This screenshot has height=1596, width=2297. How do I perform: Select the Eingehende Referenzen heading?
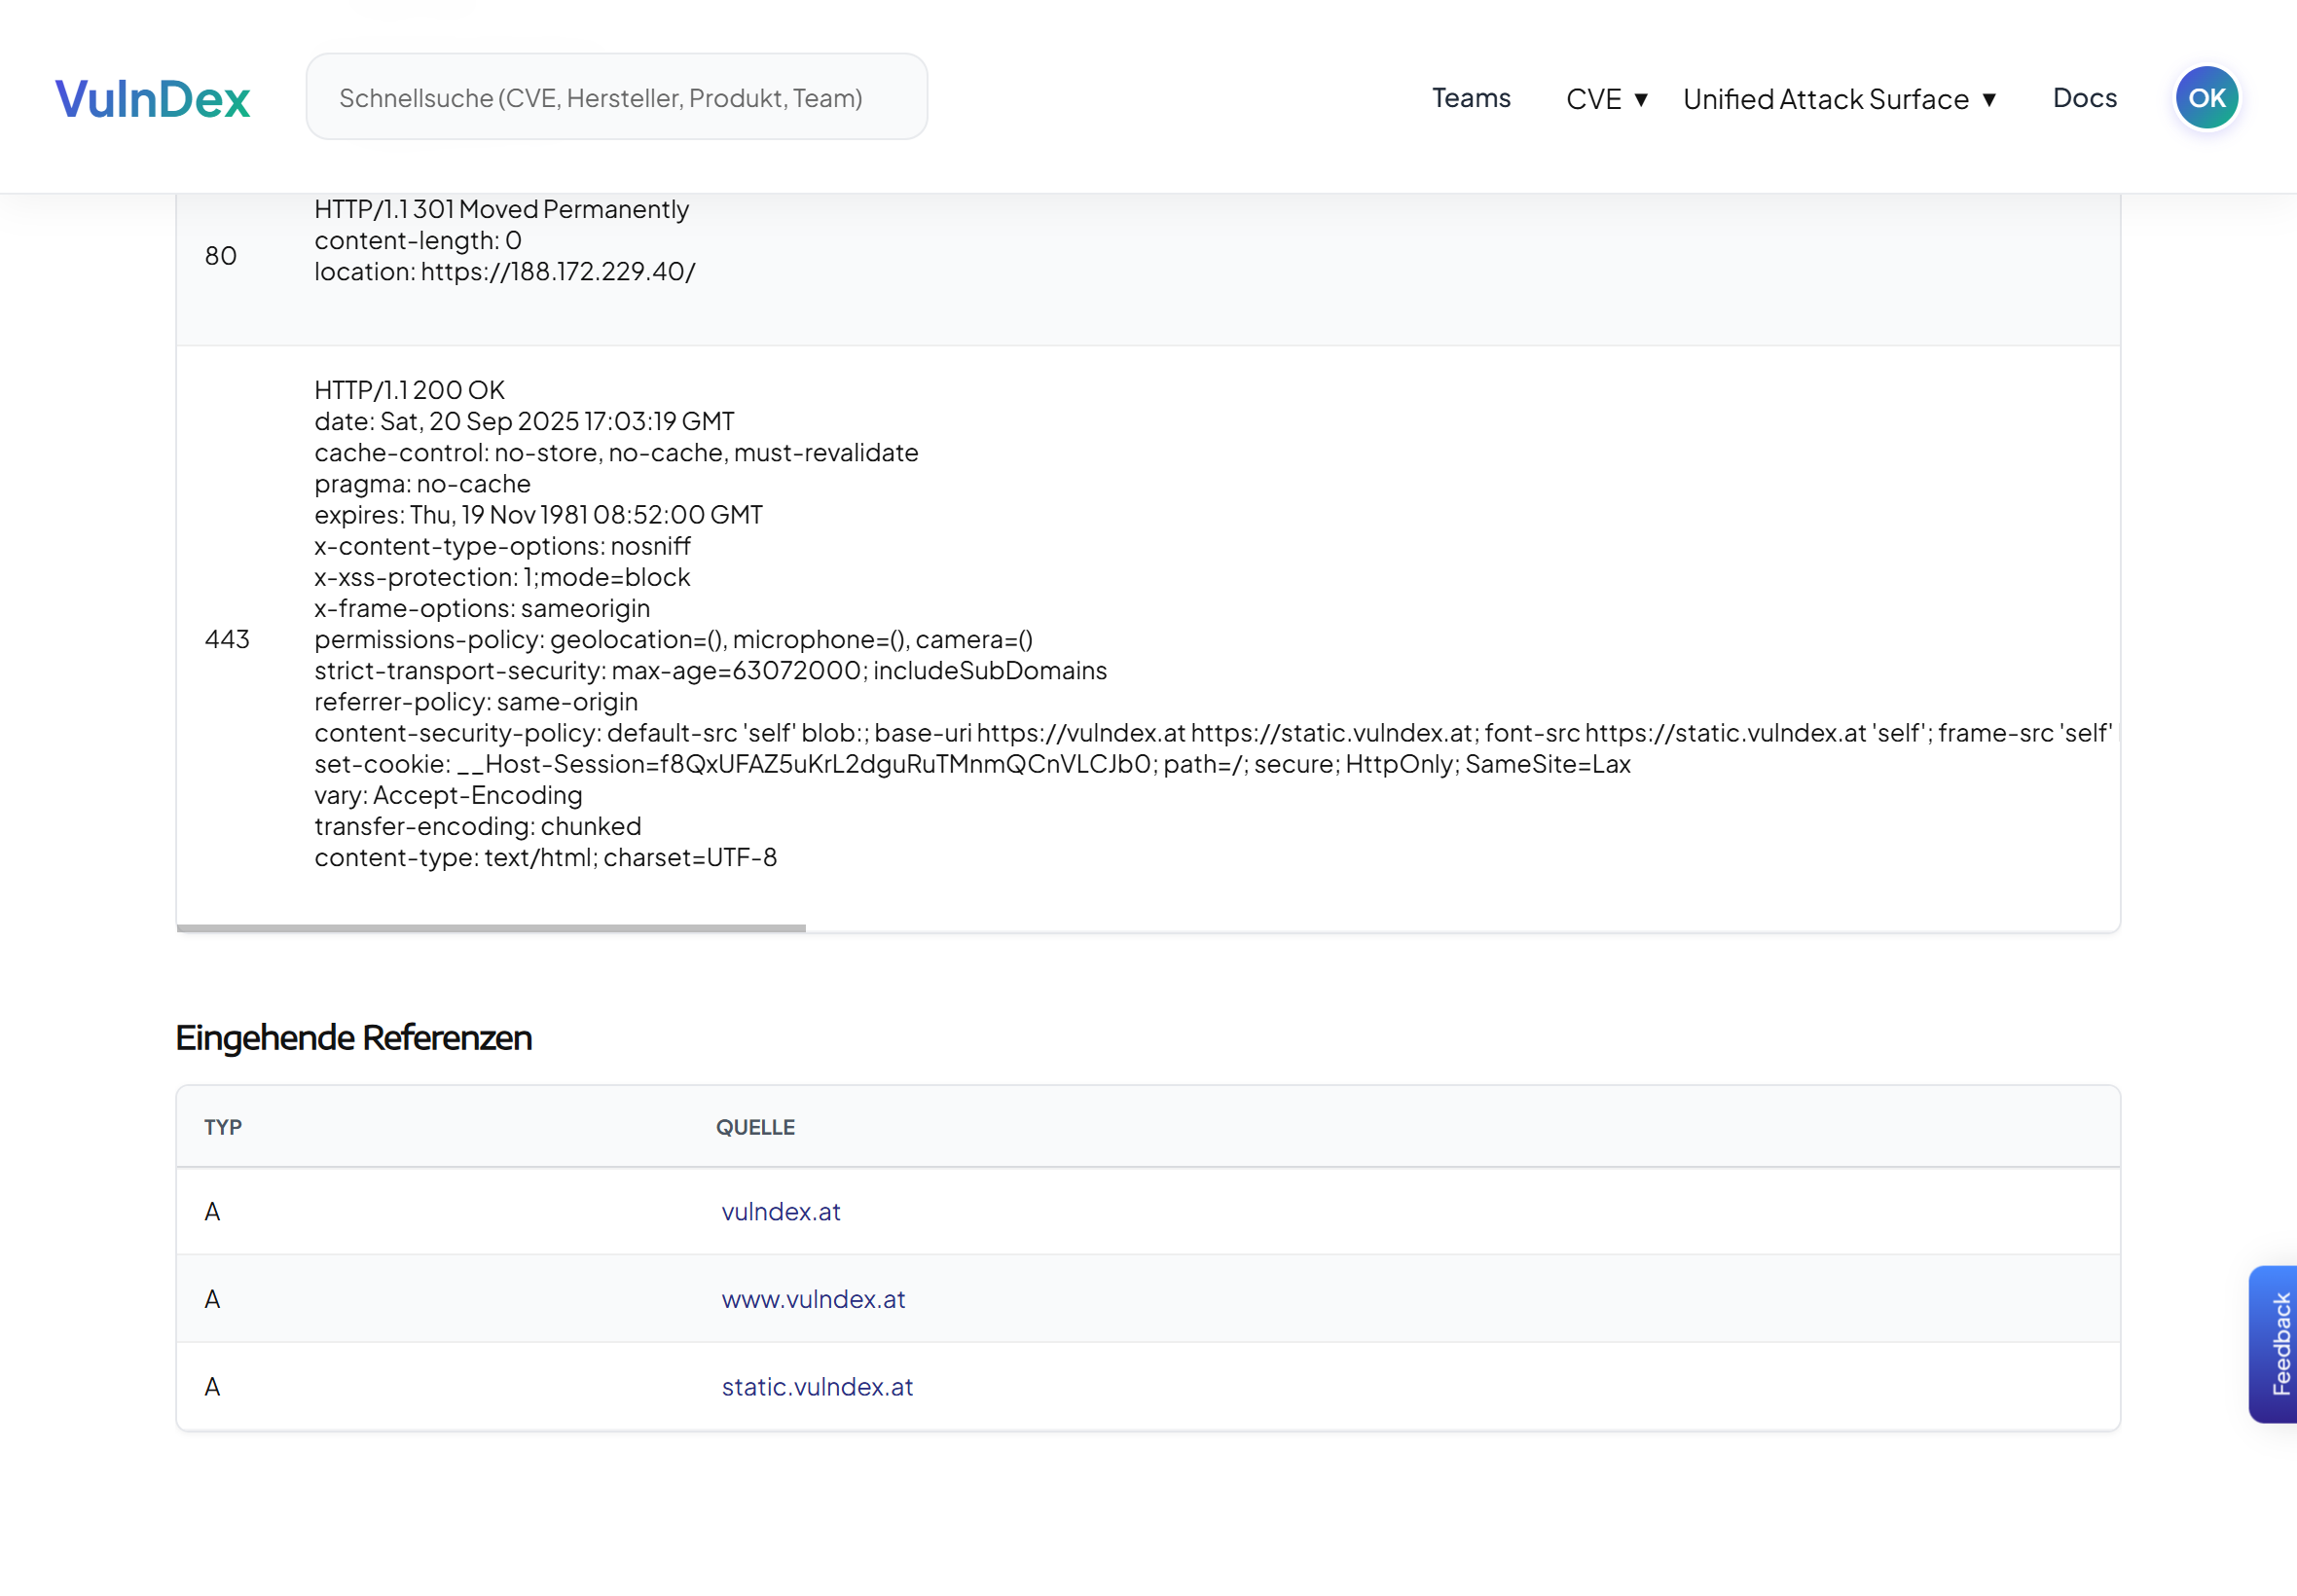pos(353,1037)
